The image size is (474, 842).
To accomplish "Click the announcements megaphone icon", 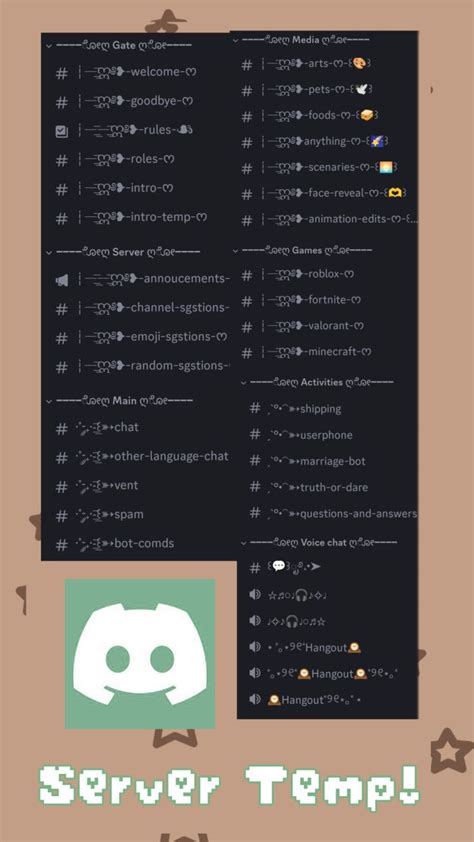I will [62, 279].
